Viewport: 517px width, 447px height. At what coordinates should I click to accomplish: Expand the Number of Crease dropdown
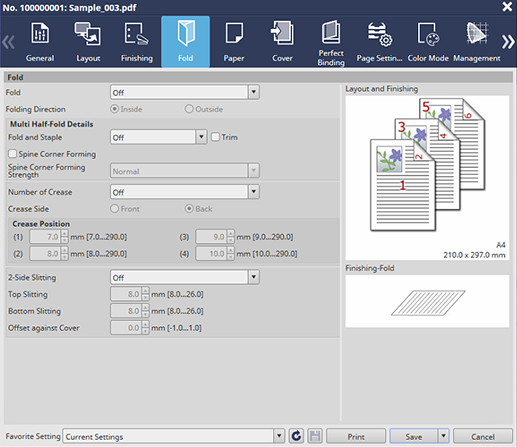coord(254,192)
